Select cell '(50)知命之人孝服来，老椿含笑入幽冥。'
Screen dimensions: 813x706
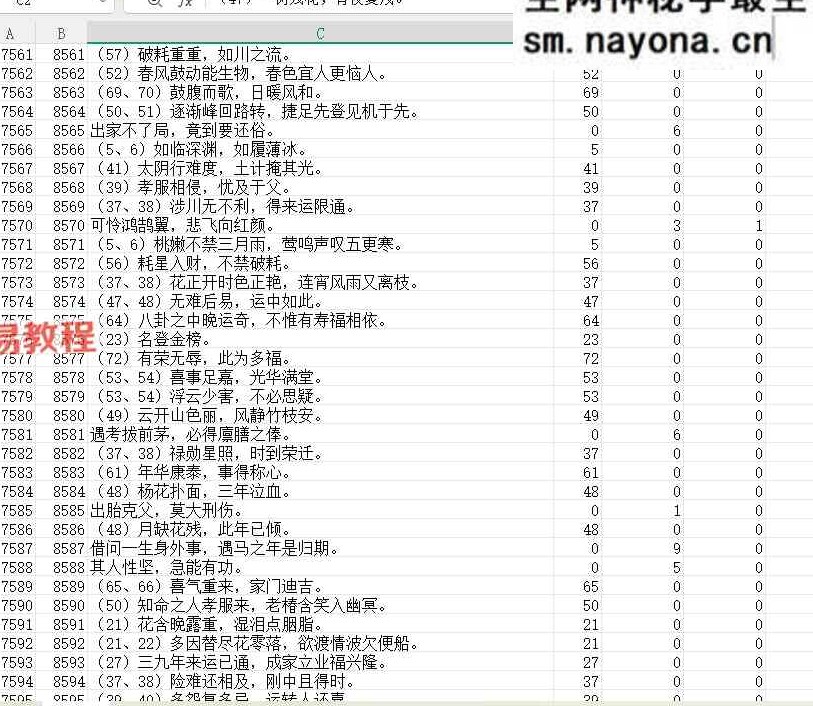pyautogui.click(x=320, y=605)
